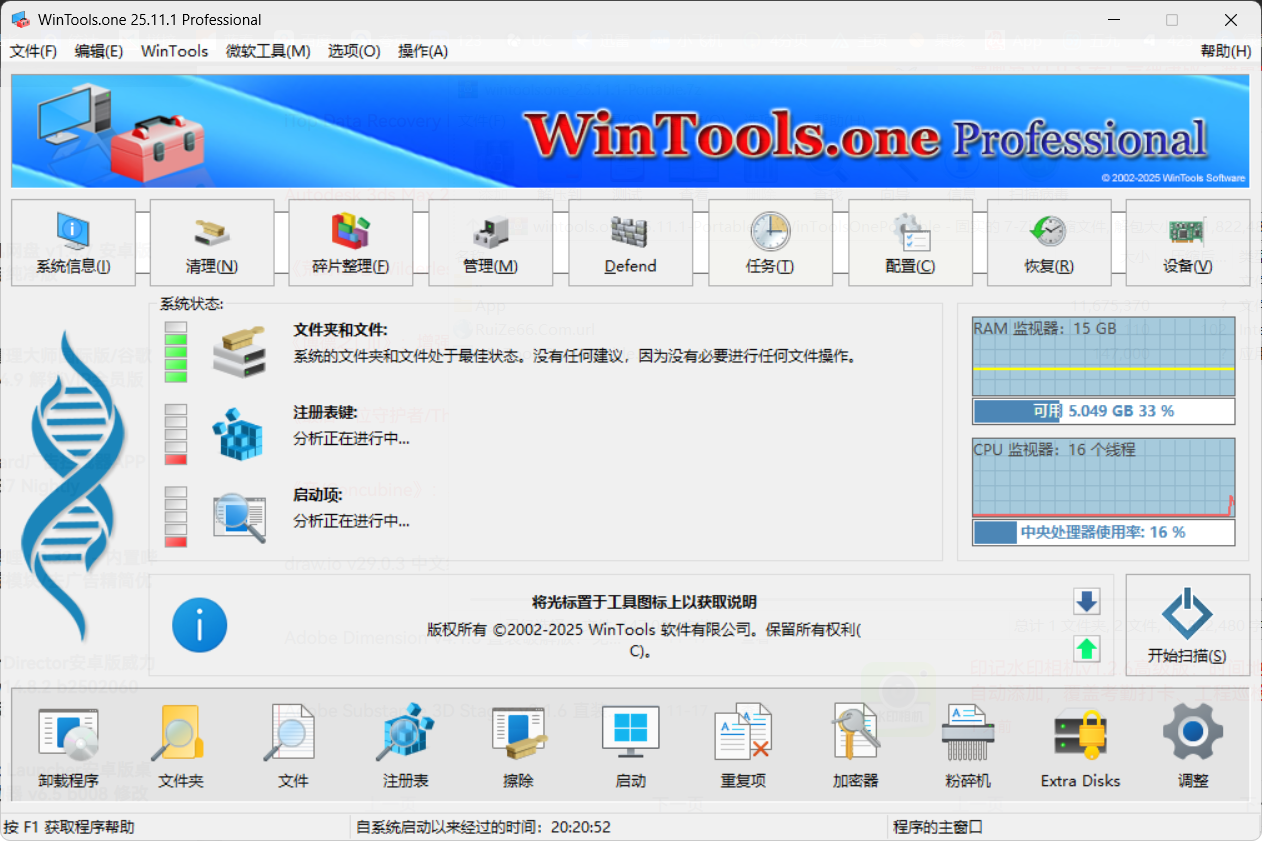Screen dimensions: 1262x841
Task: Launch the 调整 tweaker gear tool
Action: 1193,746
